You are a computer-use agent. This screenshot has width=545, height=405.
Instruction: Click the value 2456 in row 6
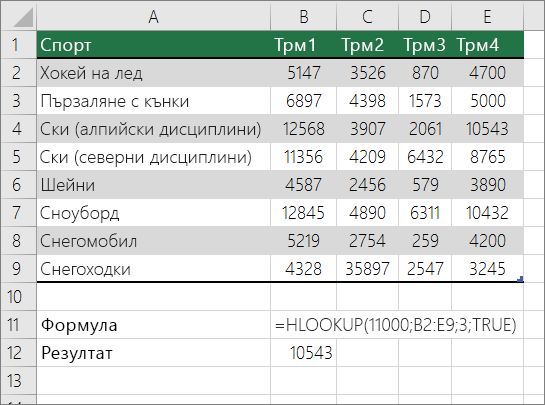pyautogui.click(x=367, y=185)
